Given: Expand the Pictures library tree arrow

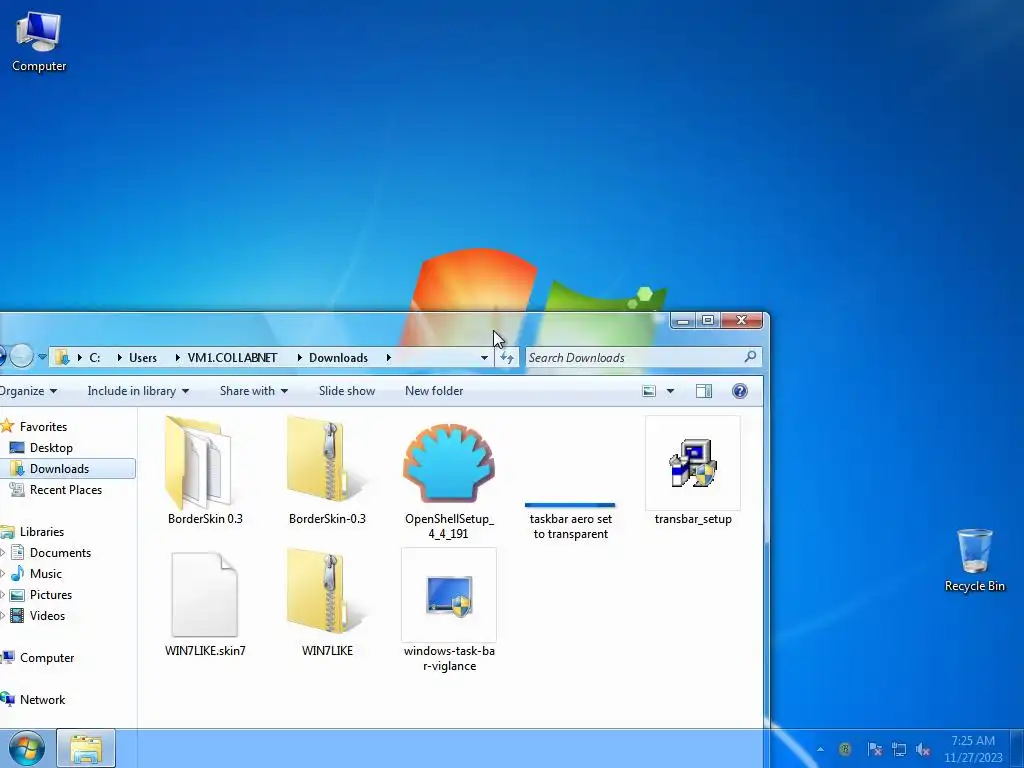Looking at the screenshot, I should pyautogui.click(x=3, y=594).
